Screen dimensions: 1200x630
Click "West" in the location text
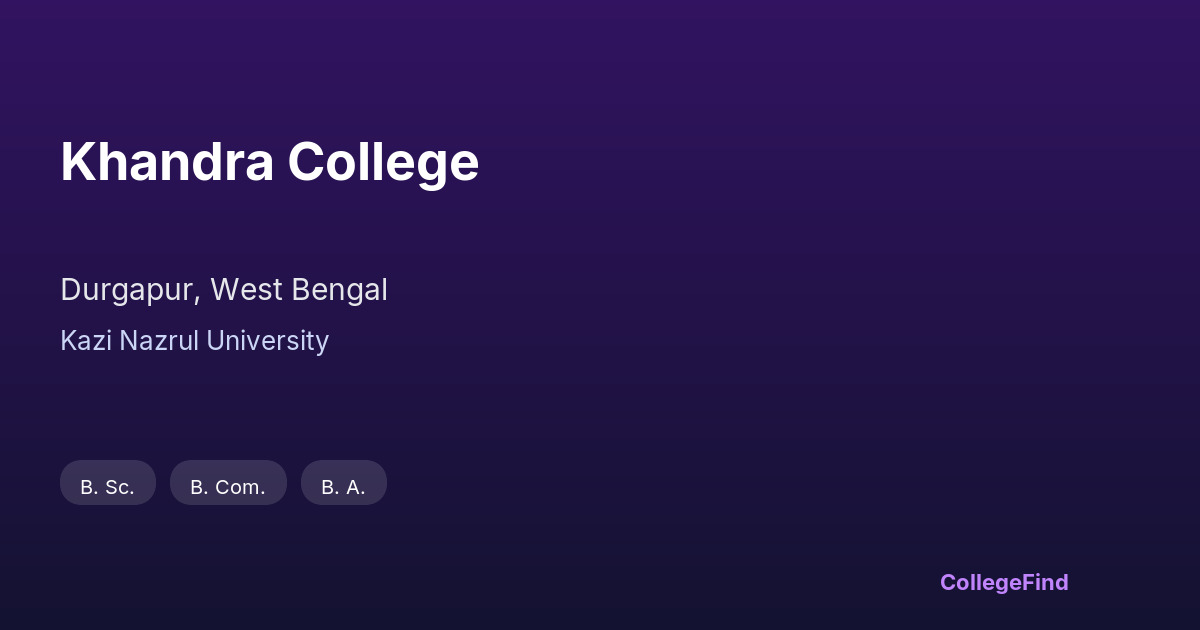coord(247,290)
